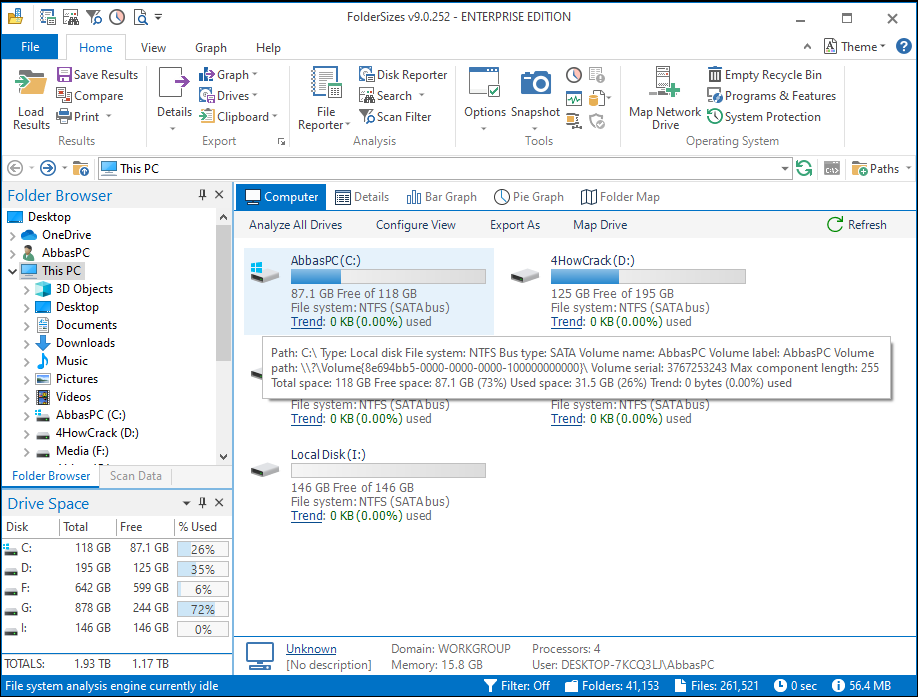
Task: Click the Local Disk (I:) drive icon
Action: pos(265,470)
